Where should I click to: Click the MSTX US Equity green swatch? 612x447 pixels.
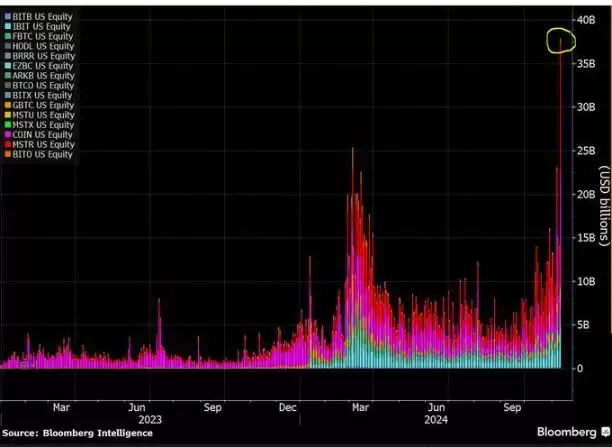(x=7, y=124)
